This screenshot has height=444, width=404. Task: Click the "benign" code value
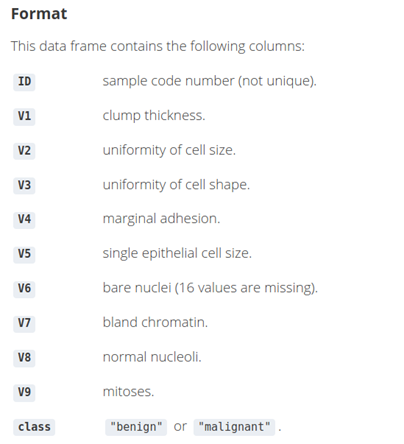136,427
